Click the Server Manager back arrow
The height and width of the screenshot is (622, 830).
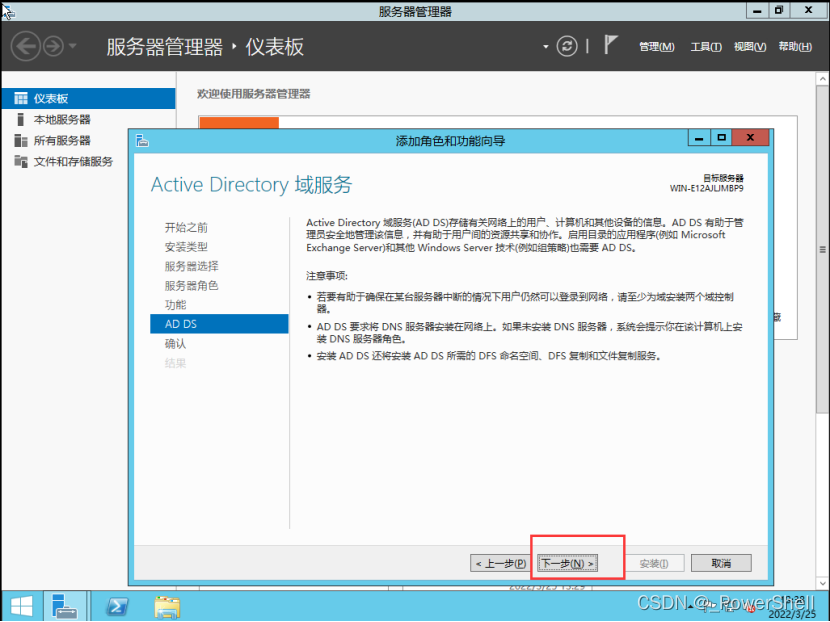point(25,47)
